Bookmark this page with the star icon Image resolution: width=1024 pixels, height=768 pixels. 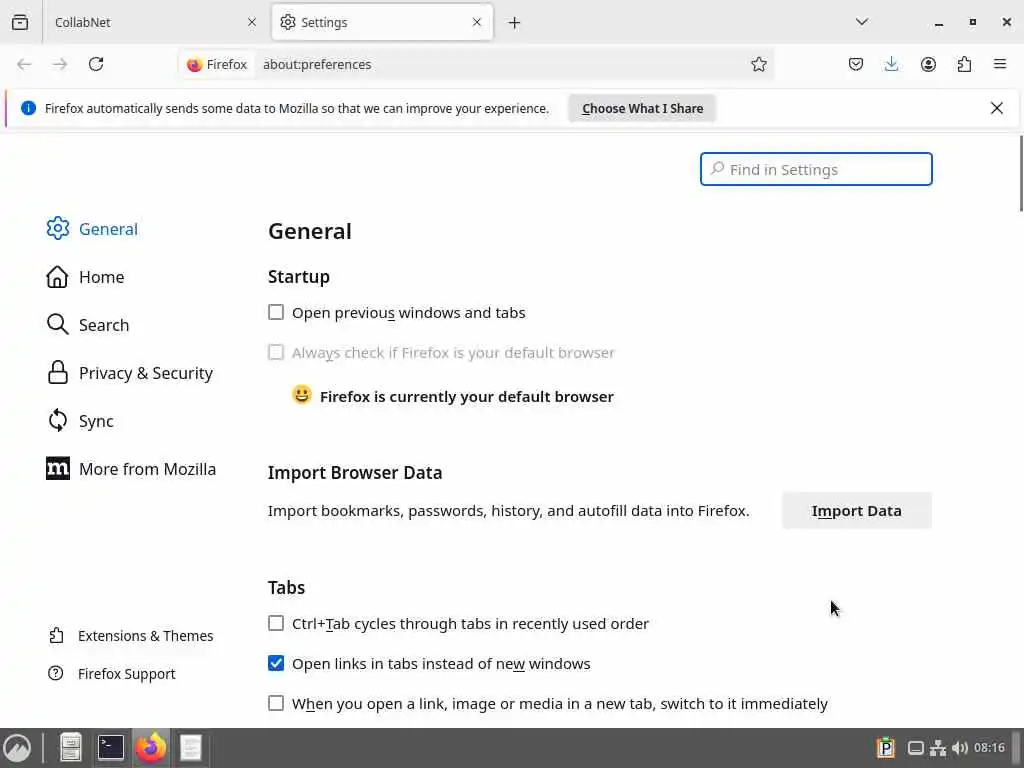(758, 64)
